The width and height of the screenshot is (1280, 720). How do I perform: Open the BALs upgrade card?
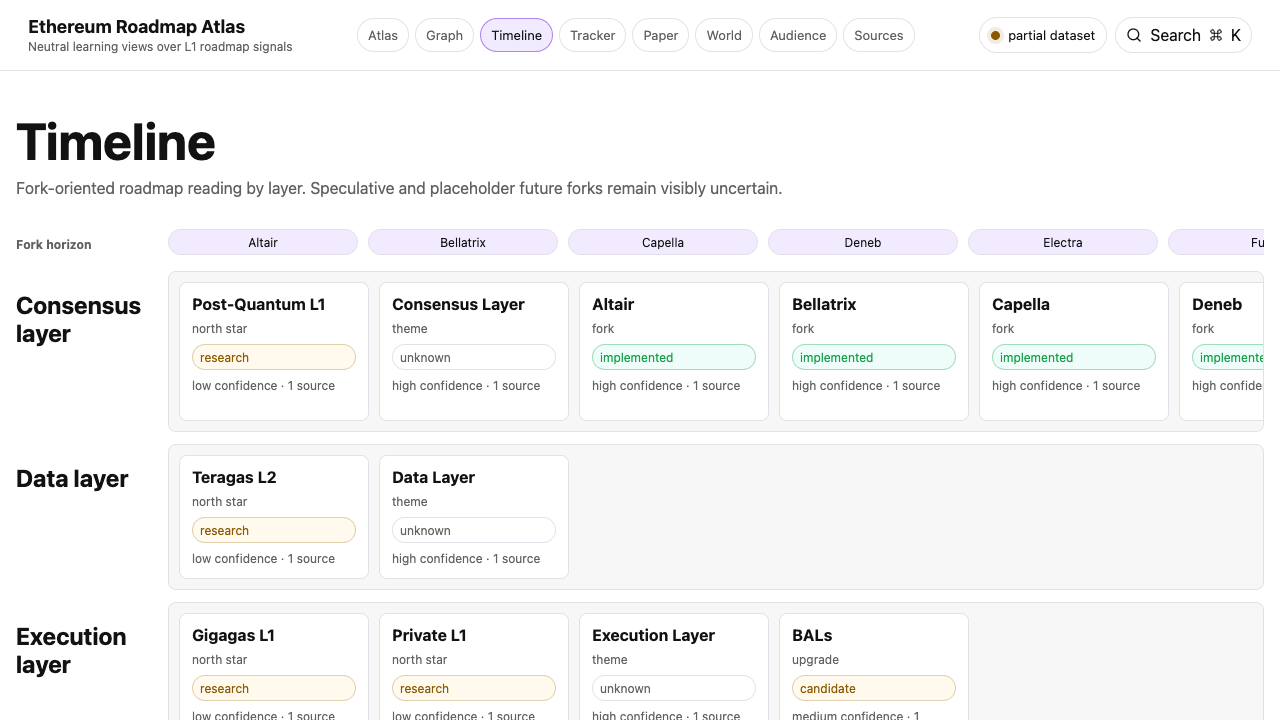click(x=874, y=667)
